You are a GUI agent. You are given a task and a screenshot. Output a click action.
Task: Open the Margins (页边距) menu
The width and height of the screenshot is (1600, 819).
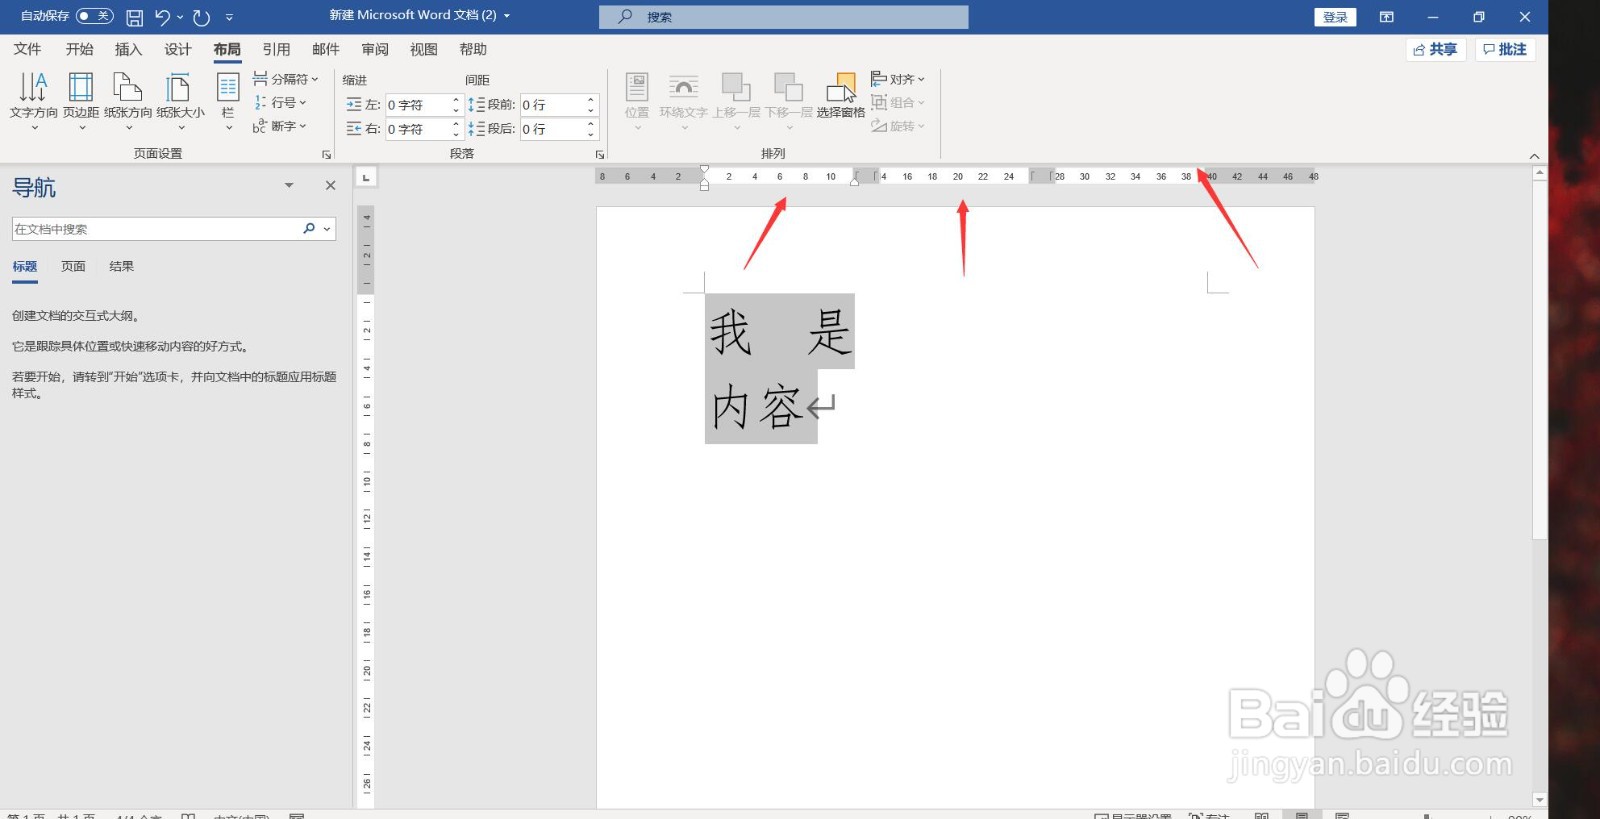tap(81, 100)
